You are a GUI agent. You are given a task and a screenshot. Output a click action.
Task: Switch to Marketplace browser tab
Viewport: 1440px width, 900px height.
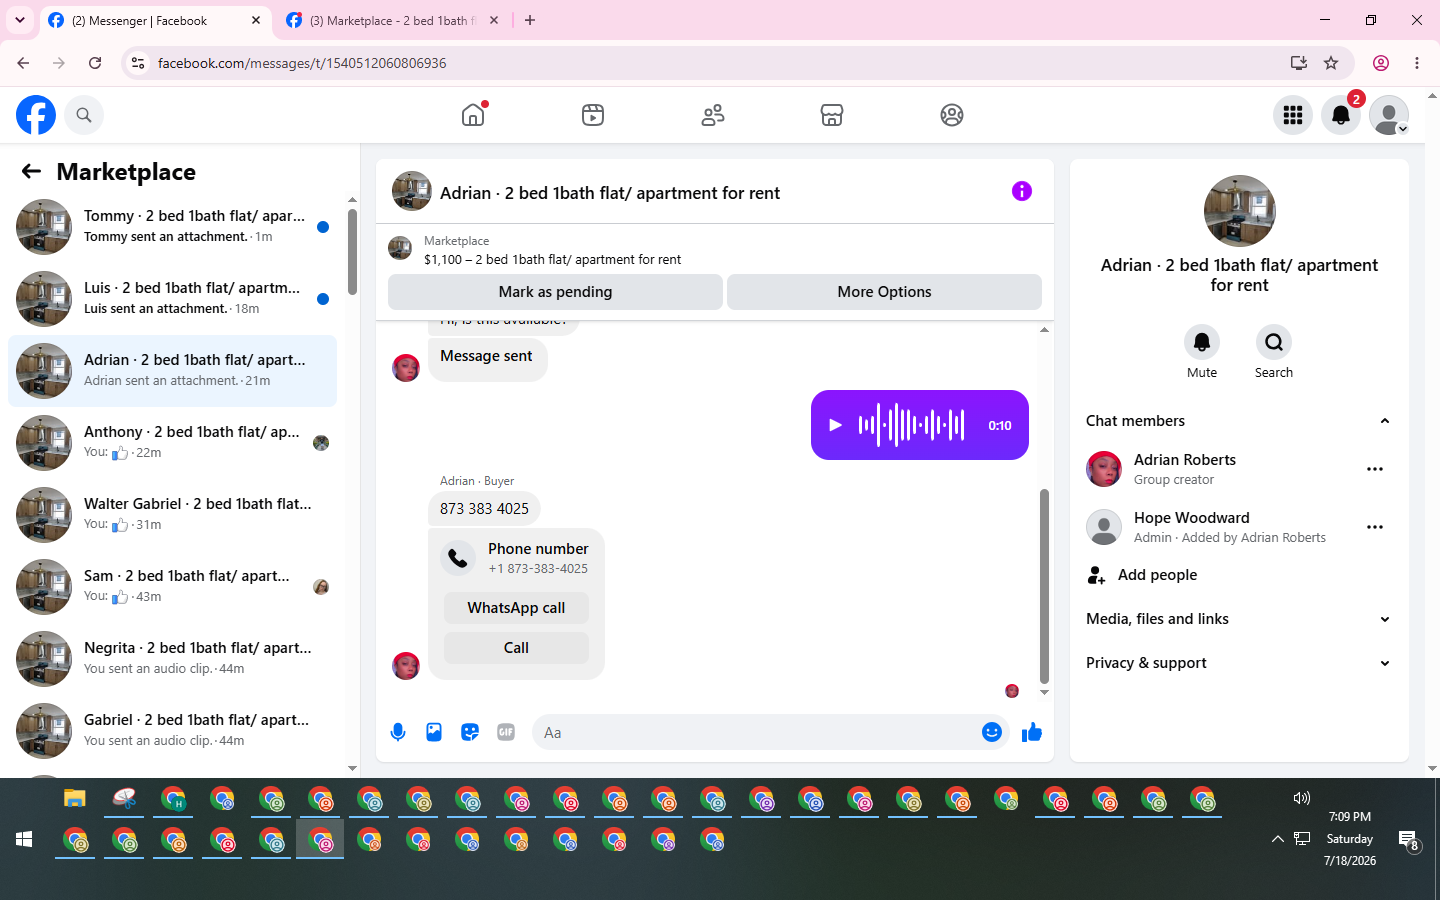[392, 21]
